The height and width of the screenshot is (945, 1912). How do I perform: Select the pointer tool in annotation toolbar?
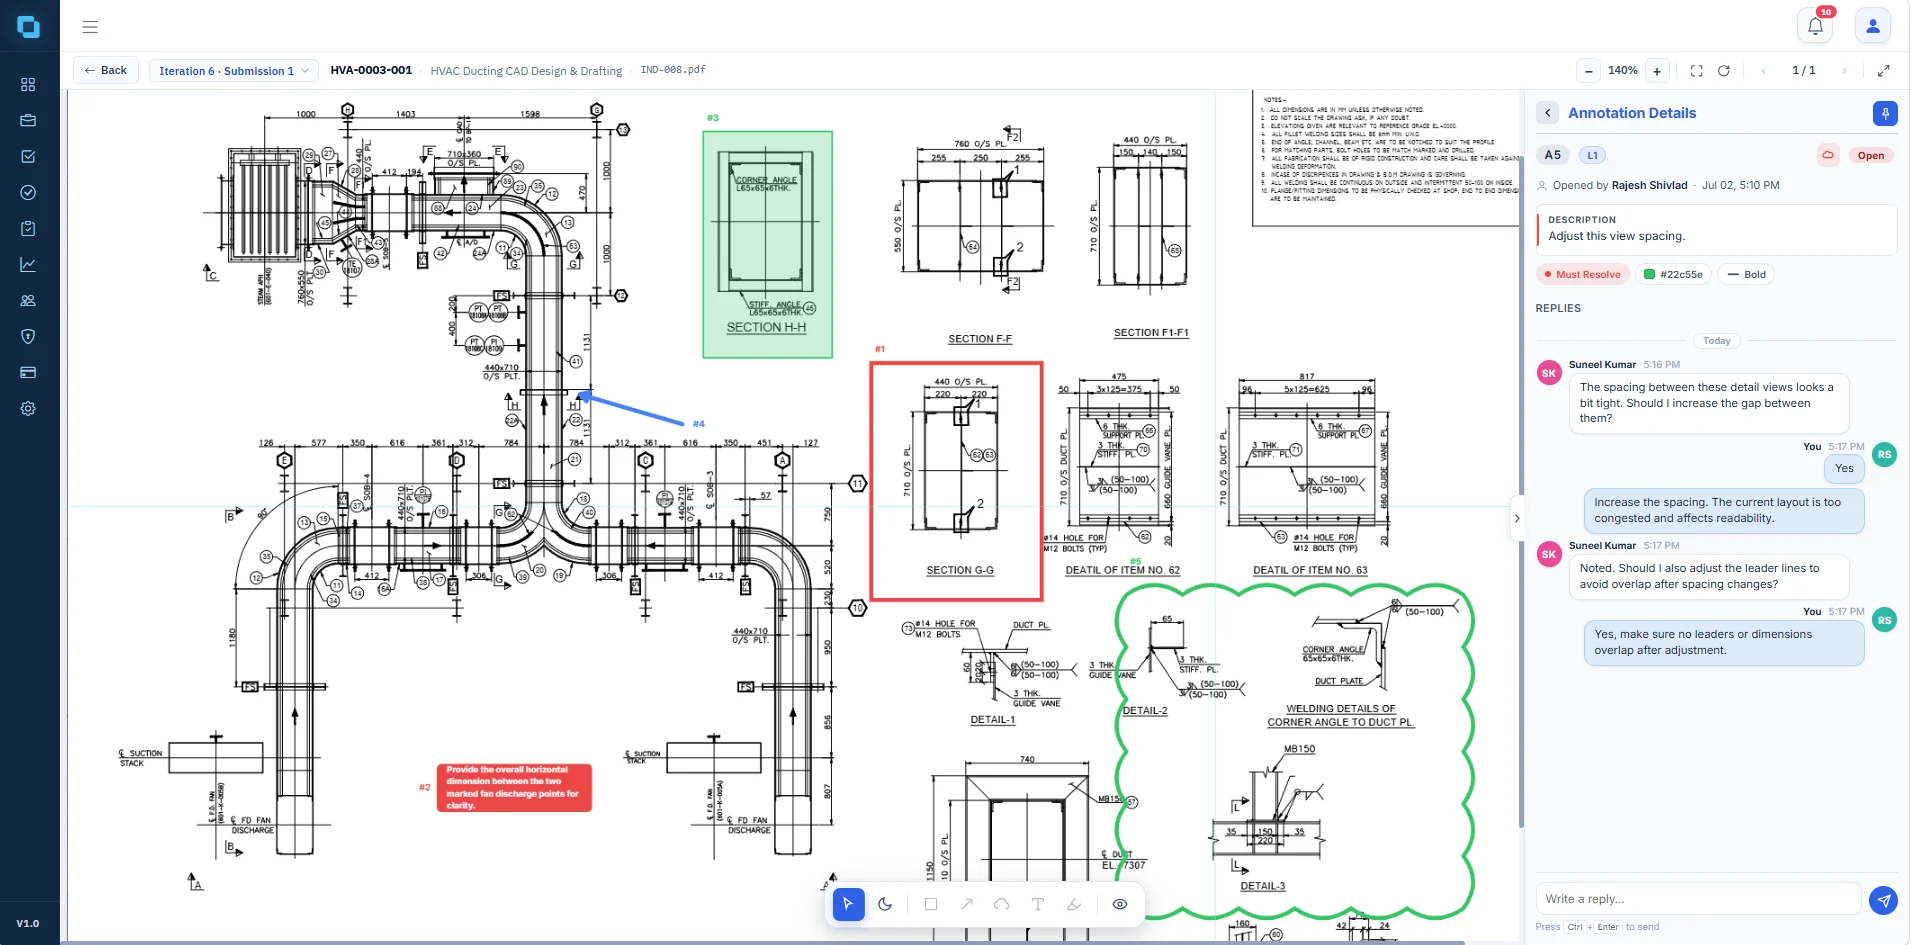click(848, 904)
